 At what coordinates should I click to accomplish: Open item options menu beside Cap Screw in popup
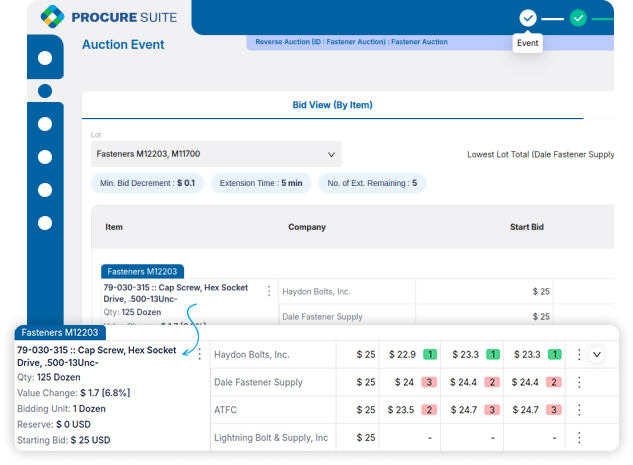199,354
